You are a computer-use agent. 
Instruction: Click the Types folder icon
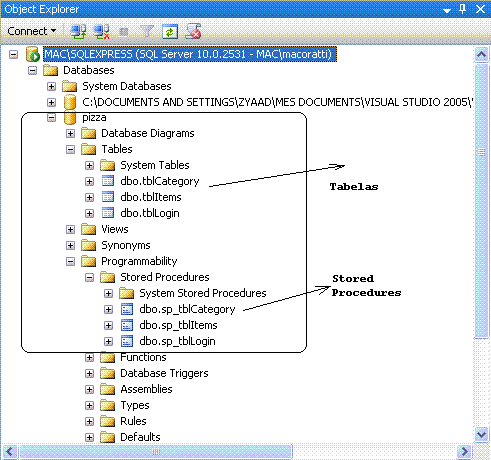tap(108, 405)
